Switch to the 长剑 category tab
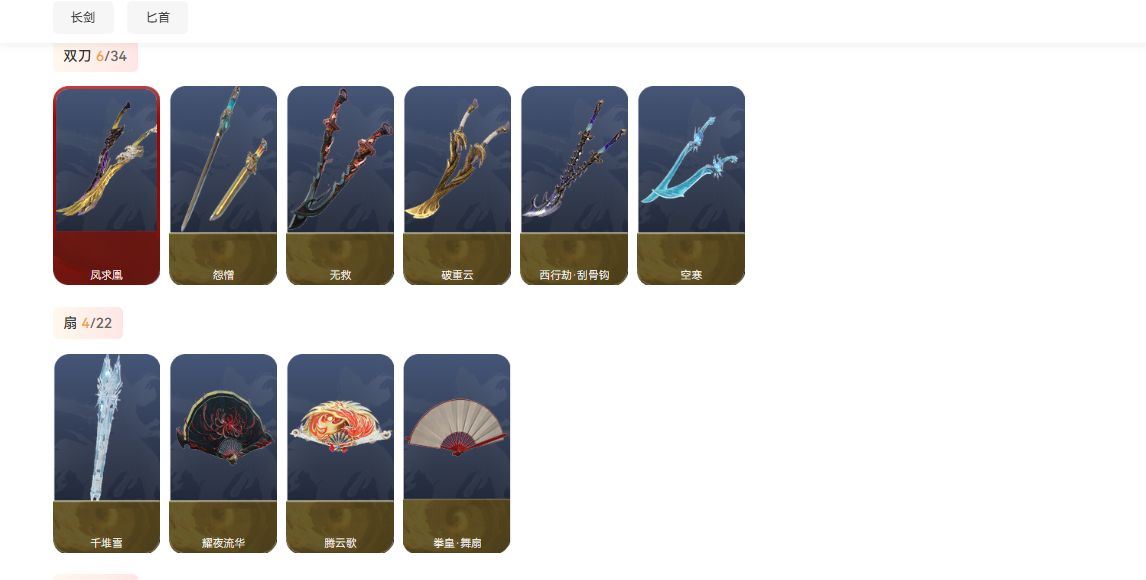 (x=83, y=18)
